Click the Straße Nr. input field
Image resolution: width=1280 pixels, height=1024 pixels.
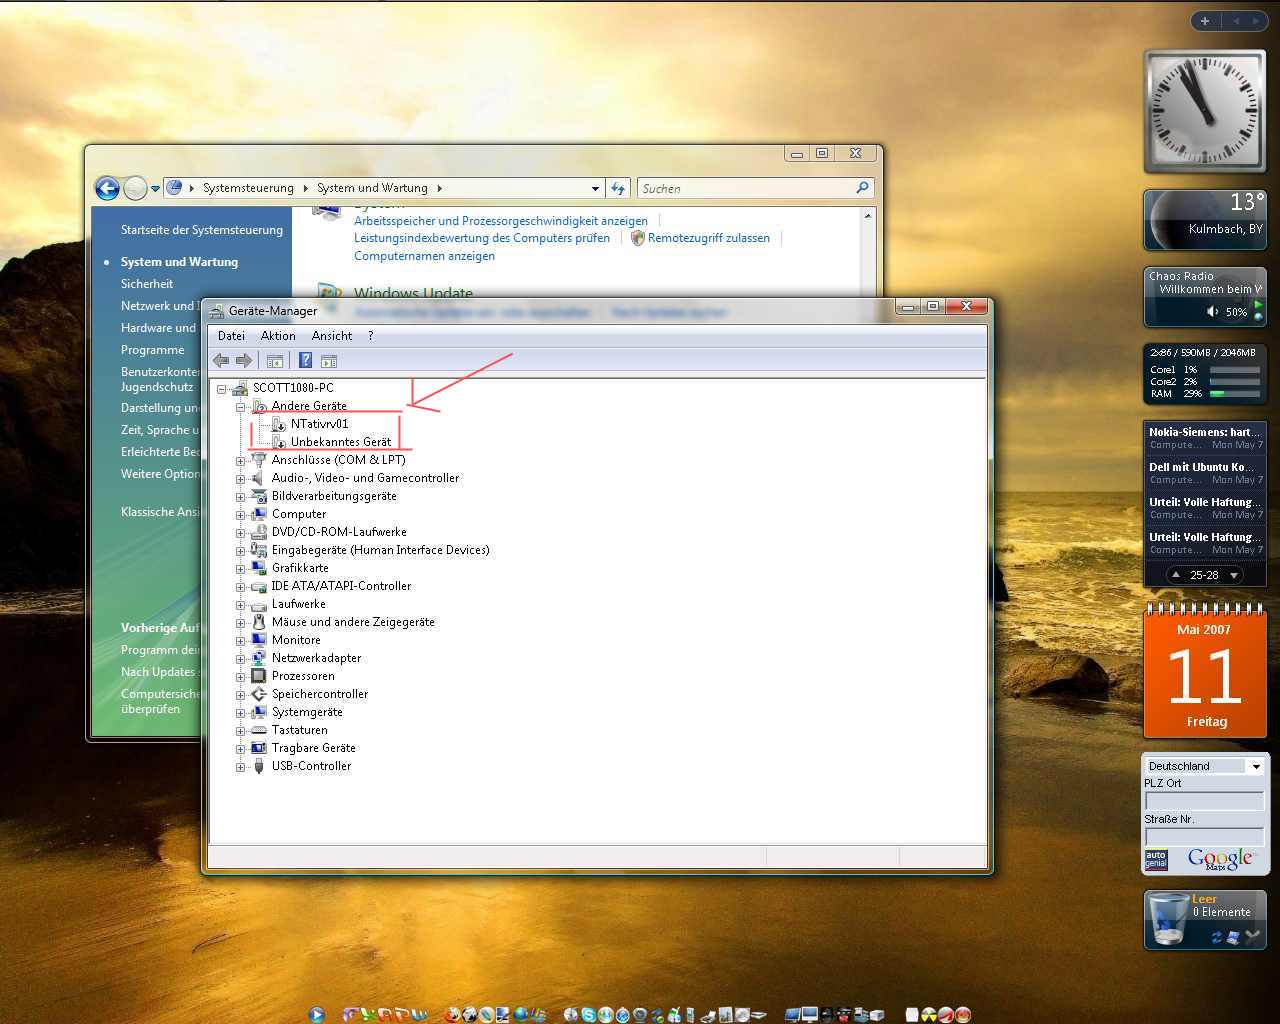click(x=1205, y=837)
